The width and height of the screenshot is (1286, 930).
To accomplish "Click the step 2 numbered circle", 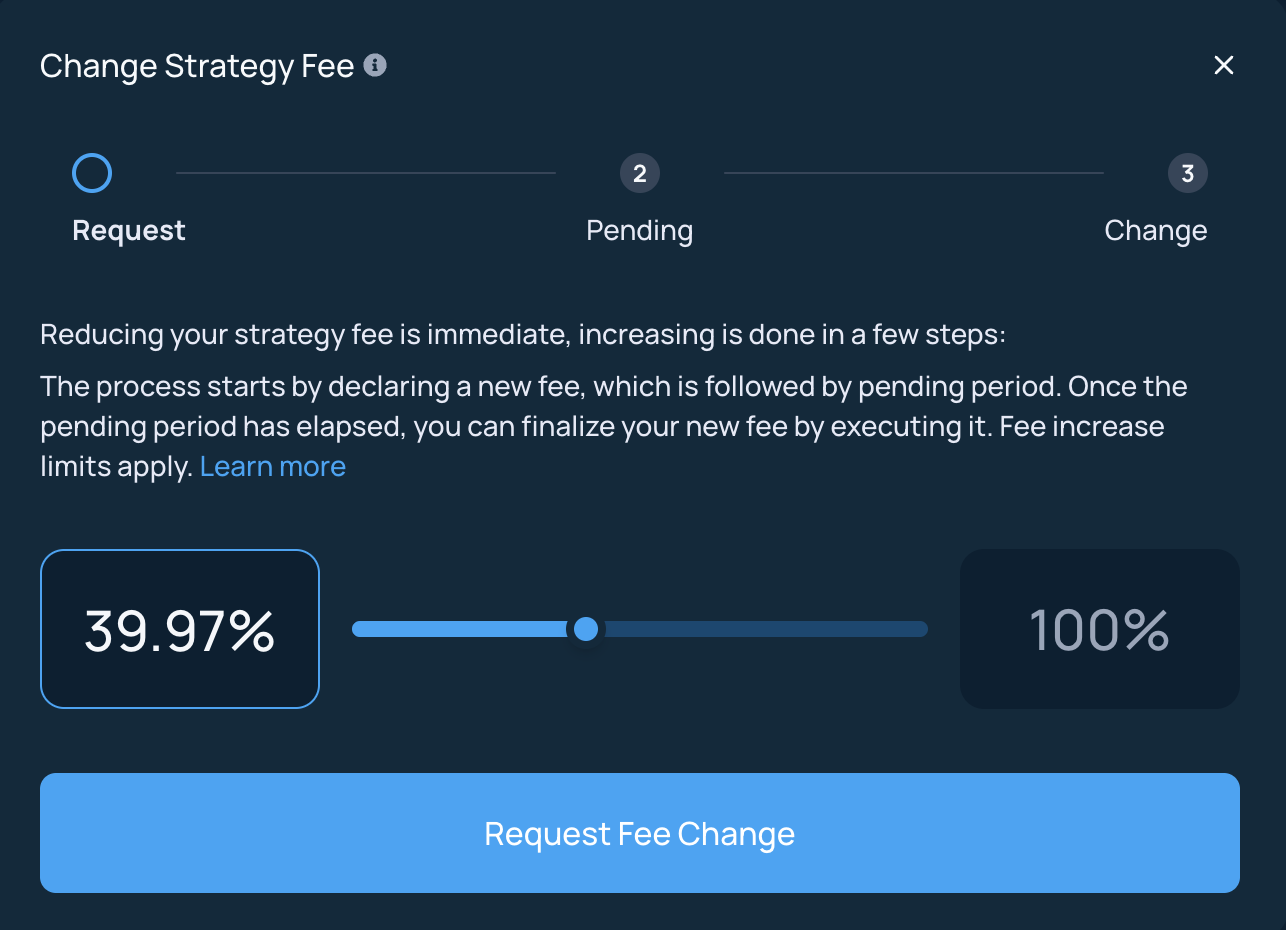I will point(640,173).
